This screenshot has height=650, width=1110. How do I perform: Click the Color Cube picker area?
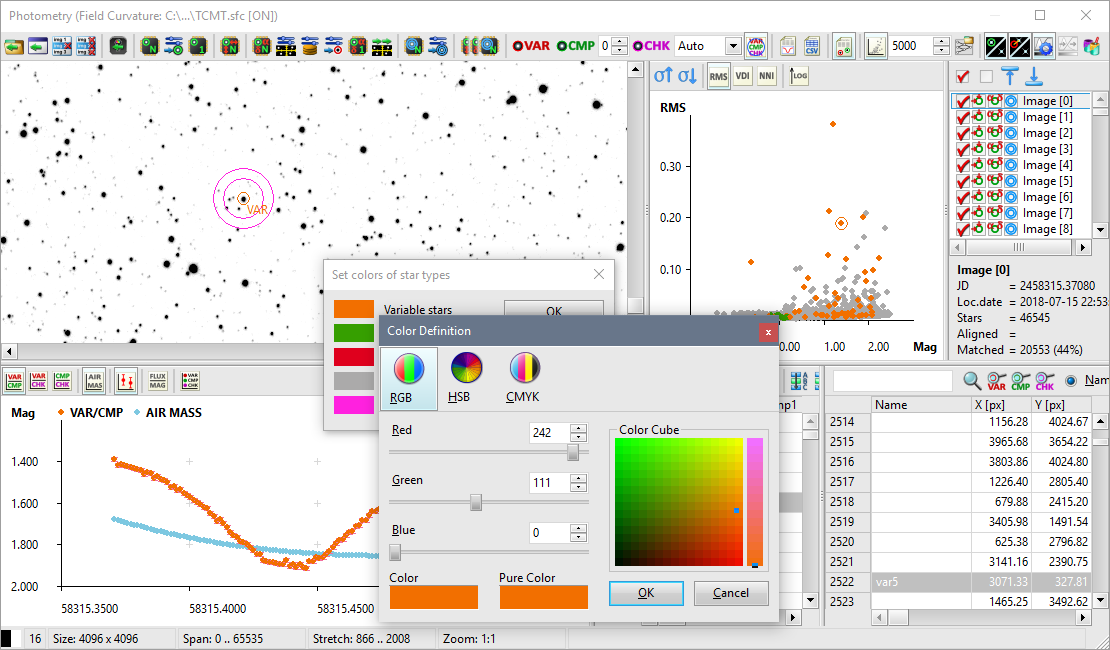point(679,502)
